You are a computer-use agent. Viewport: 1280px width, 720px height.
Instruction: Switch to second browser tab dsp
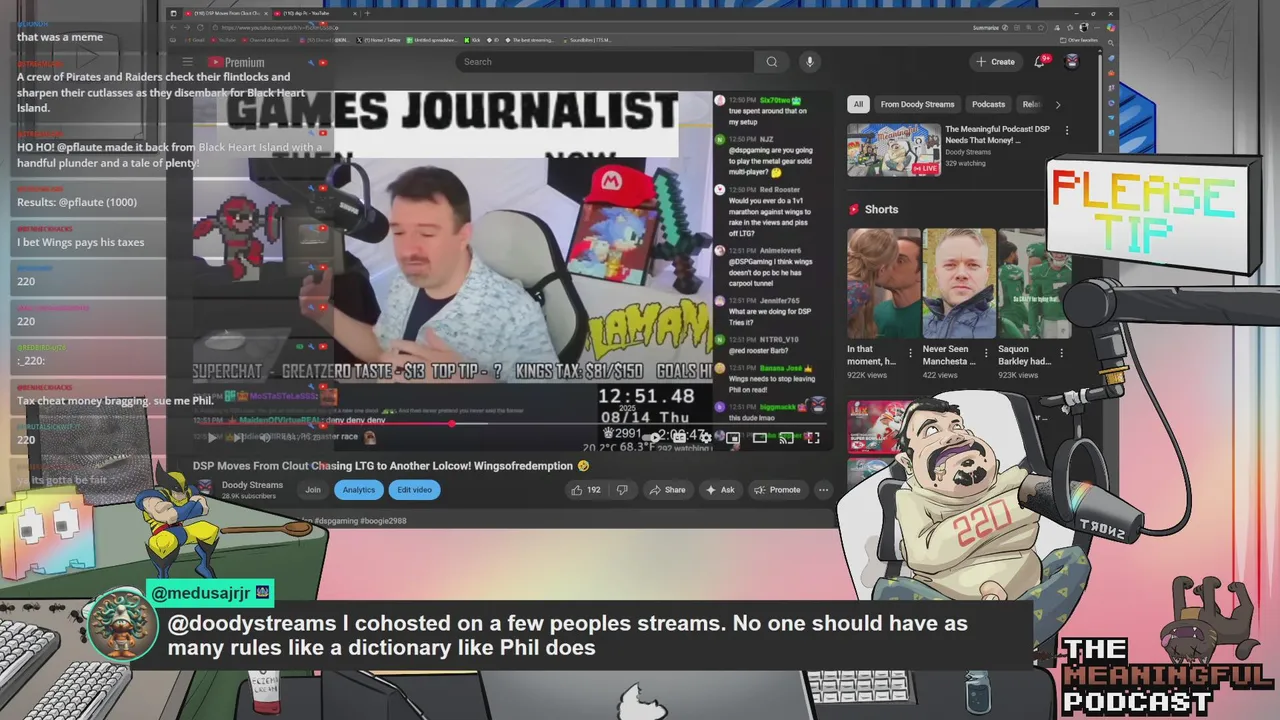313,13
